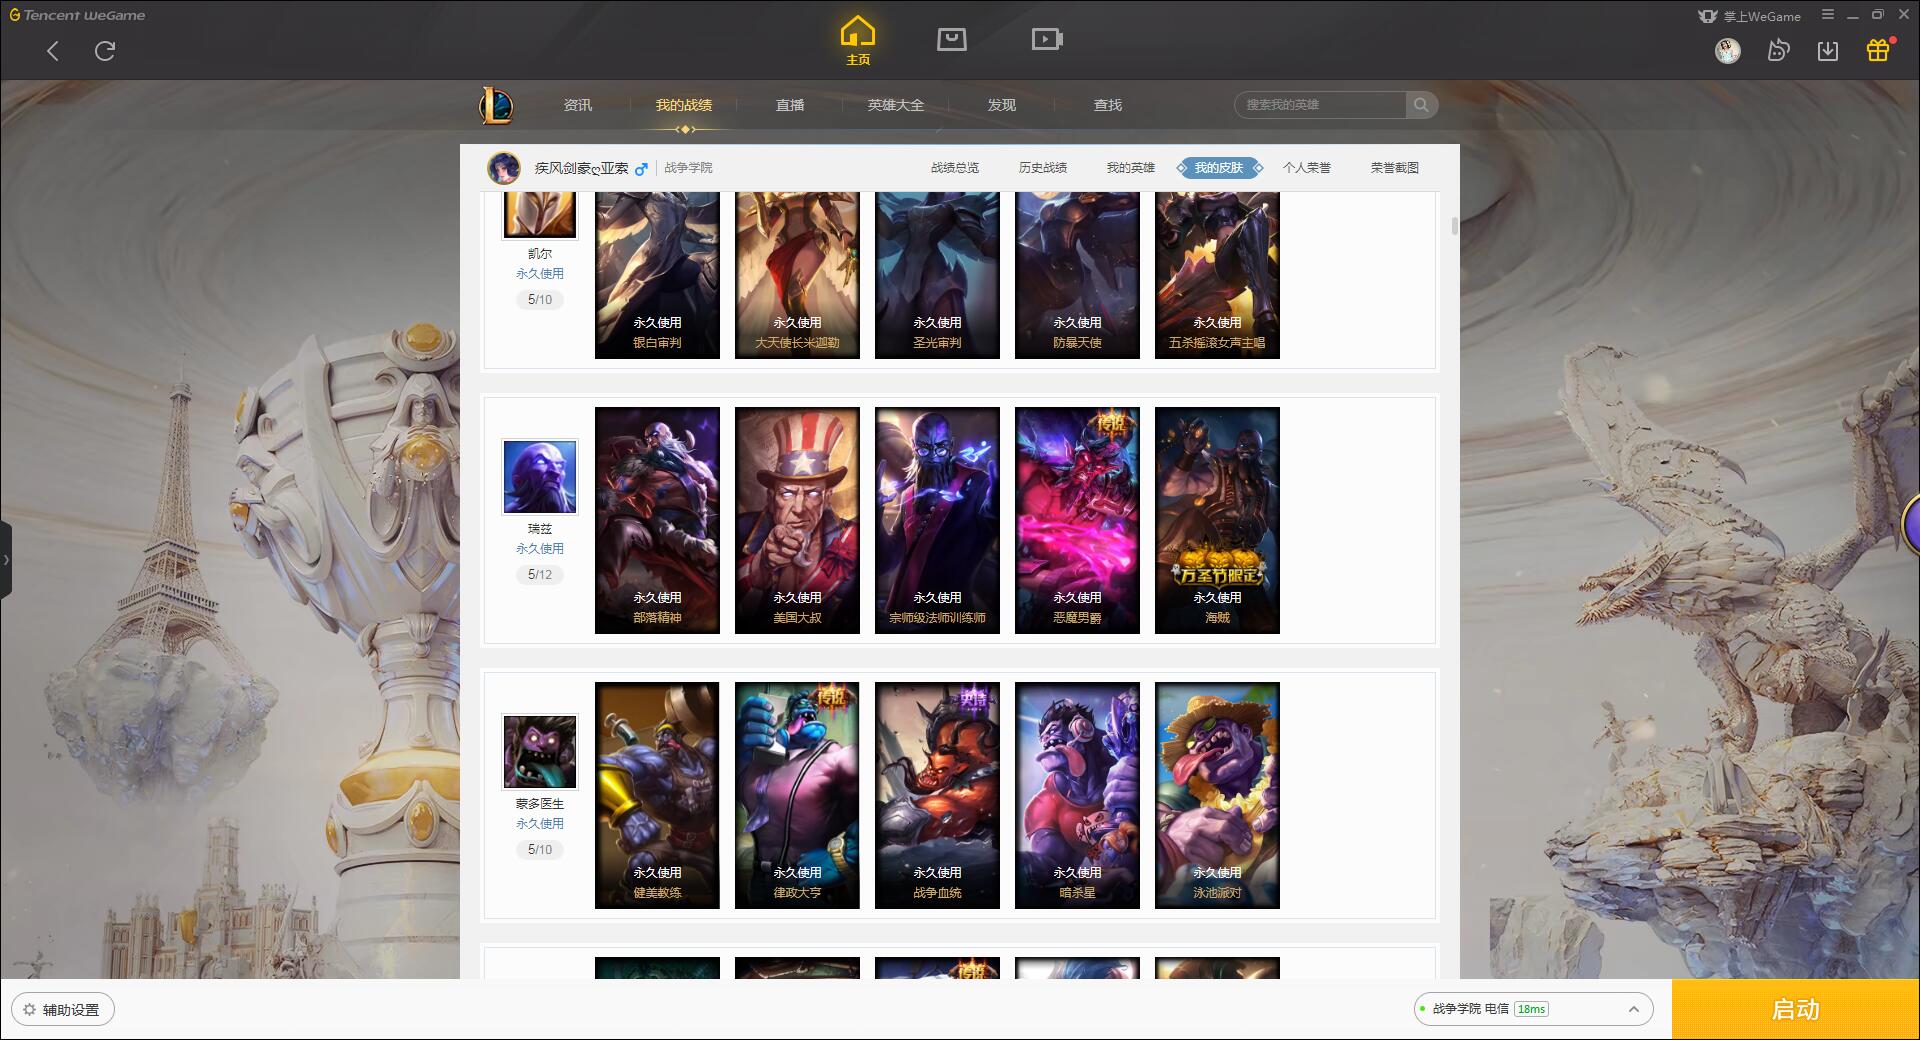Click the summoner name 疾风剑豪亚索
Viewport: 1920px width, 1040px height.
tap(582, 168)
